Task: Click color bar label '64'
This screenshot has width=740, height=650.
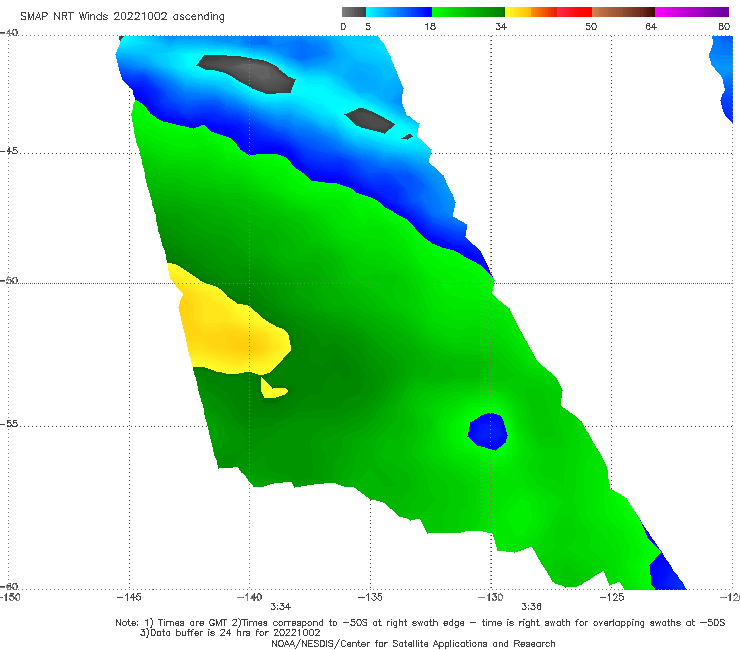Action: tap(651, 26)
